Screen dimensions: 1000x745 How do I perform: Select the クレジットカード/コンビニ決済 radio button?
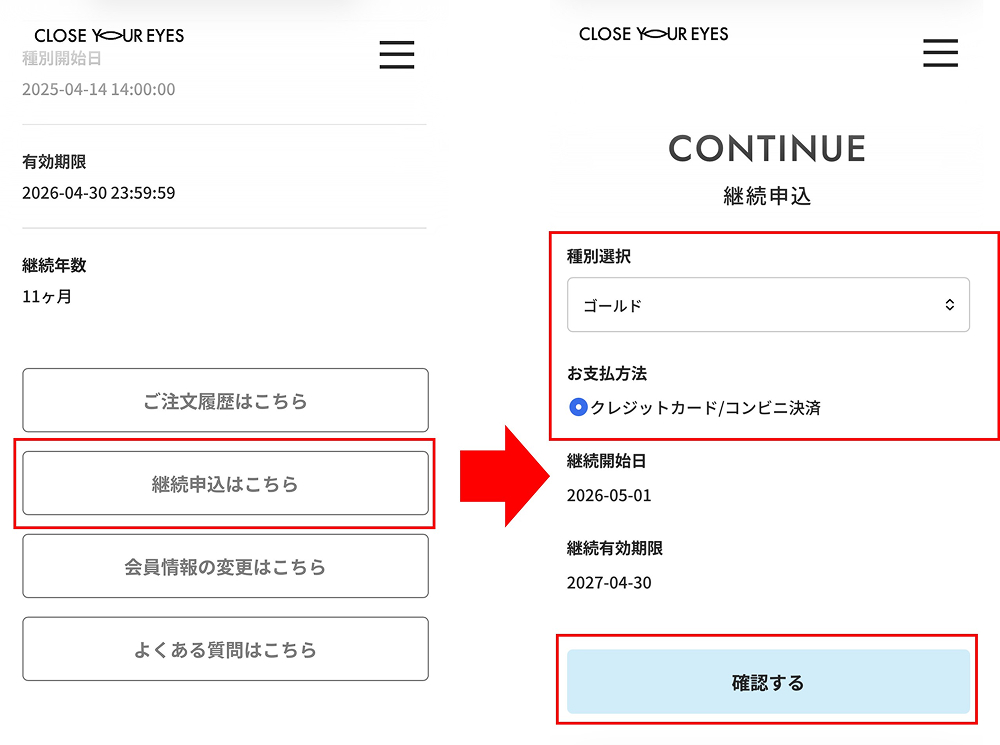coord(578,407)
